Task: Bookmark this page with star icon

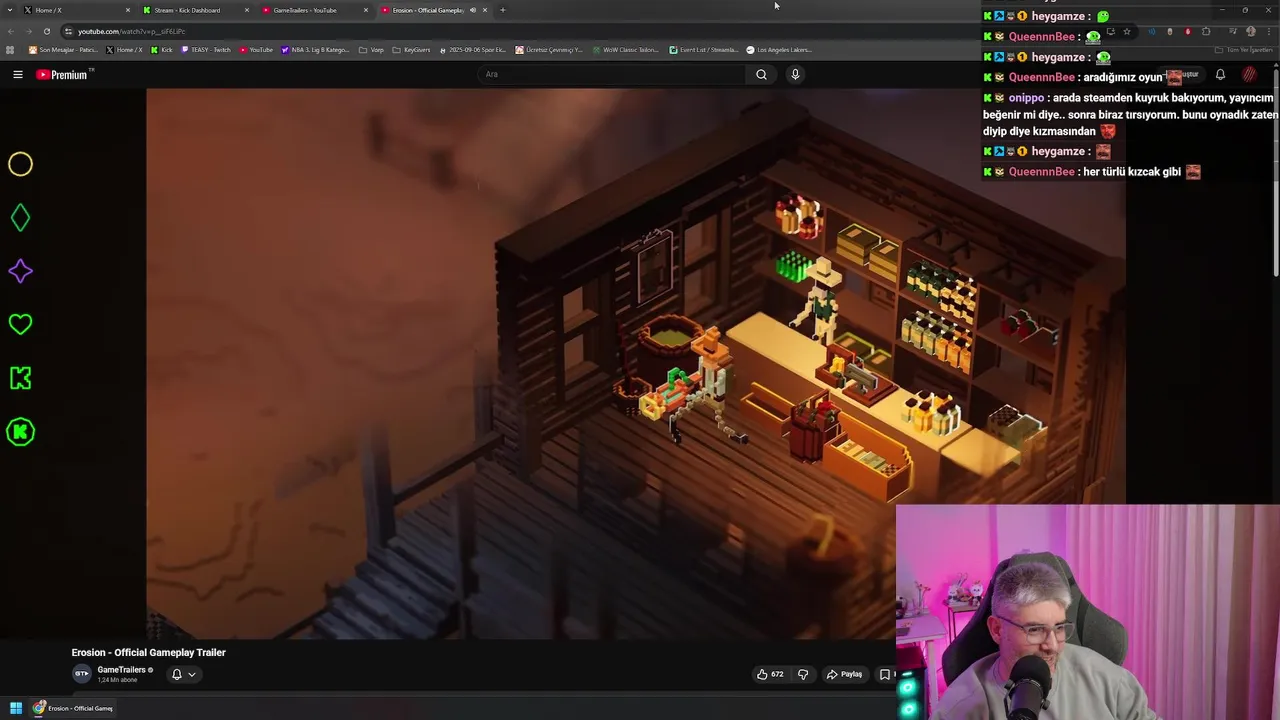Action: point(1127,31)
